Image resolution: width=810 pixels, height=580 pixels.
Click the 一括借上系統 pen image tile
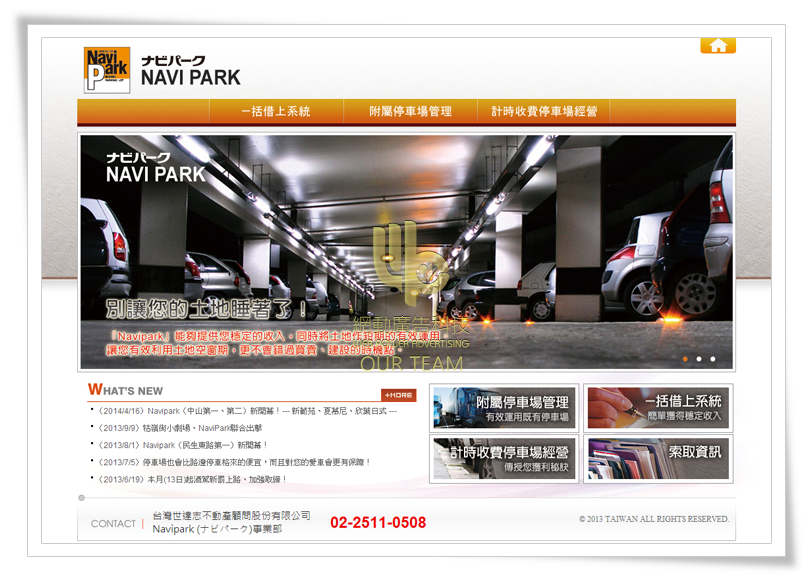(x=658, y=408)
